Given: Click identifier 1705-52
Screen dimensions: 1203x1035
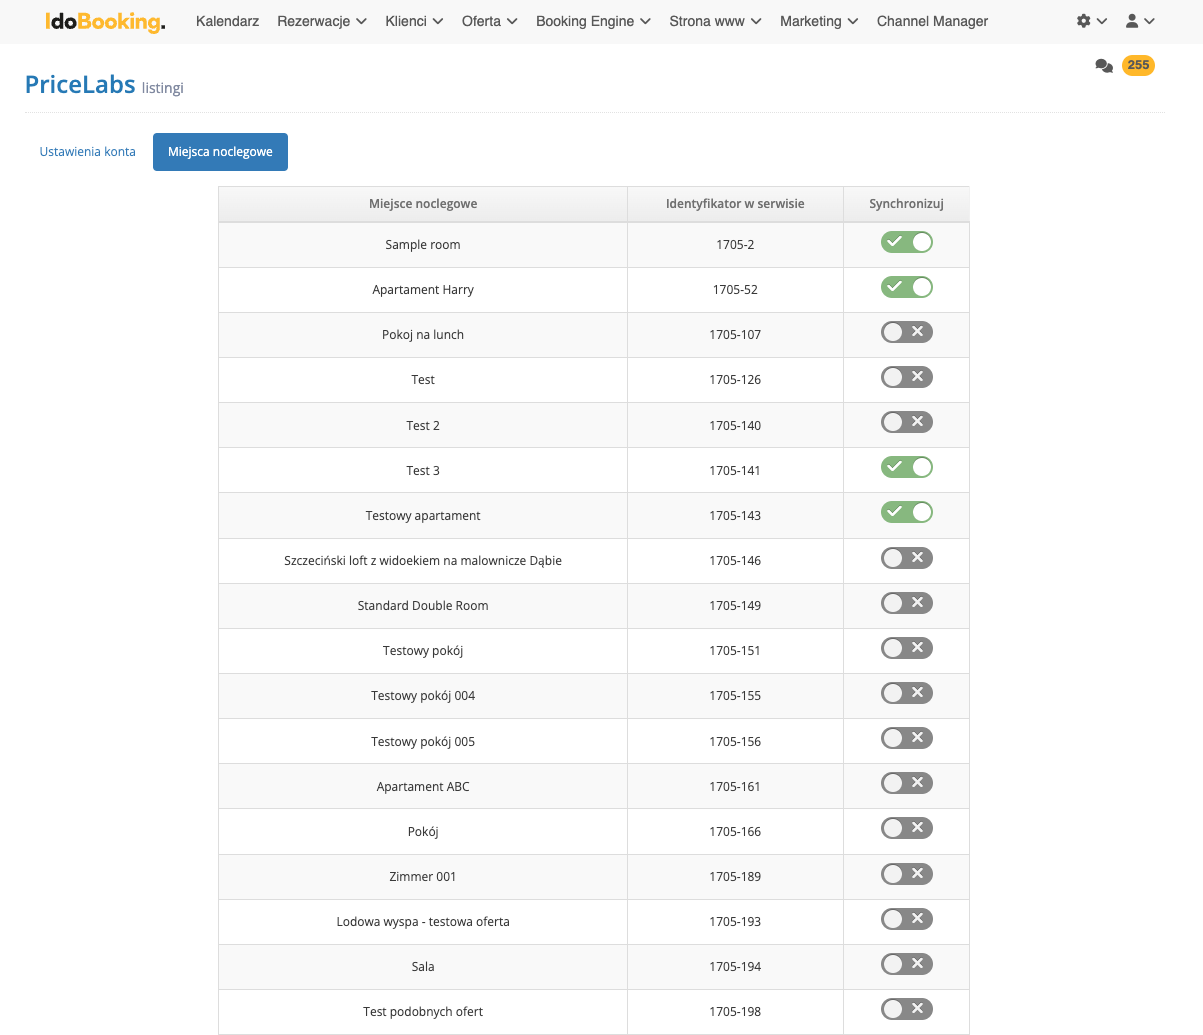Looking at the screenshot, I should [x=735, y=290].
